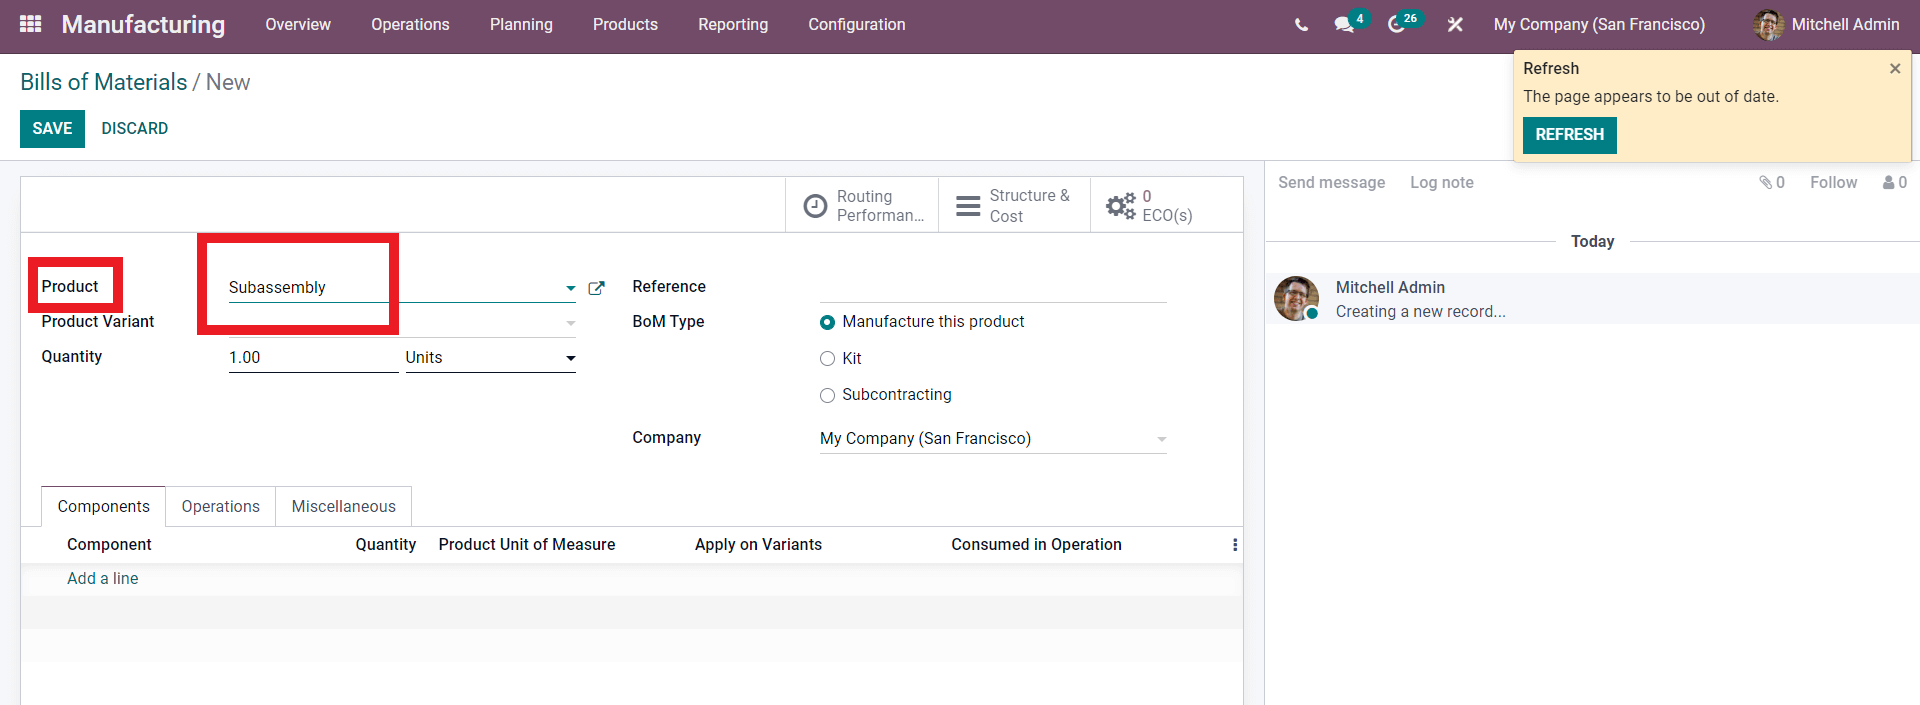
Task: Open the Planning menu
Action: coord(521,24)
